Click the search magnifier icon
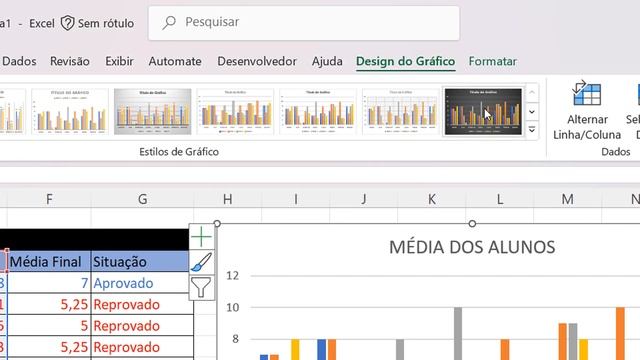 click(x=169, y=22)
